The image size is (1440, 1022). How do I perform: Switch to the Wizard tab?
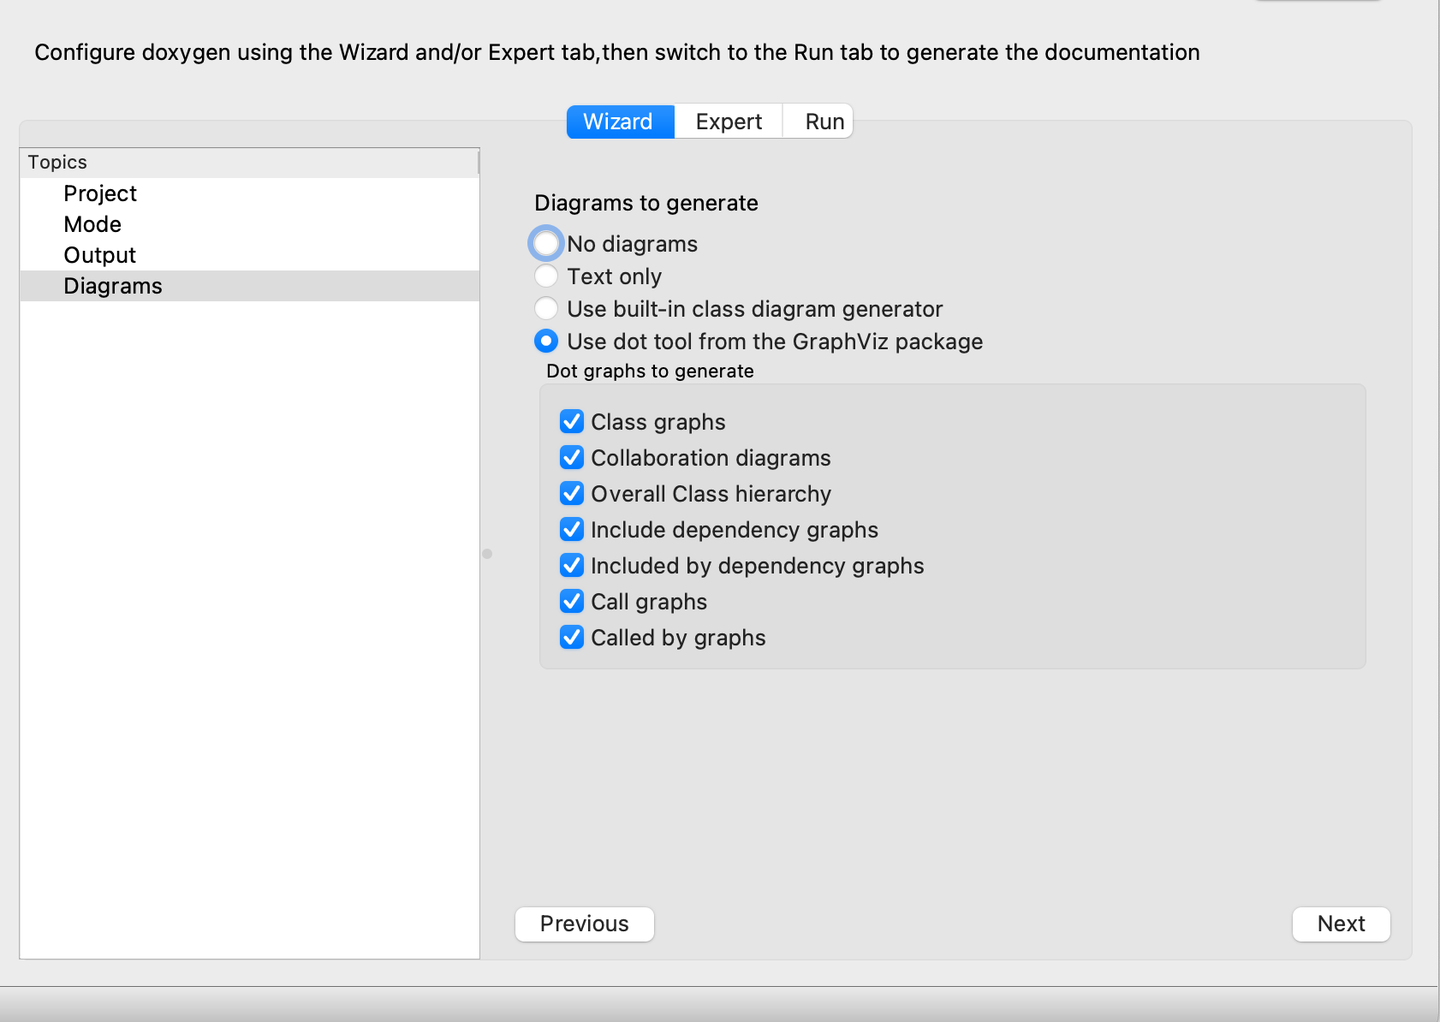[619, 122]
